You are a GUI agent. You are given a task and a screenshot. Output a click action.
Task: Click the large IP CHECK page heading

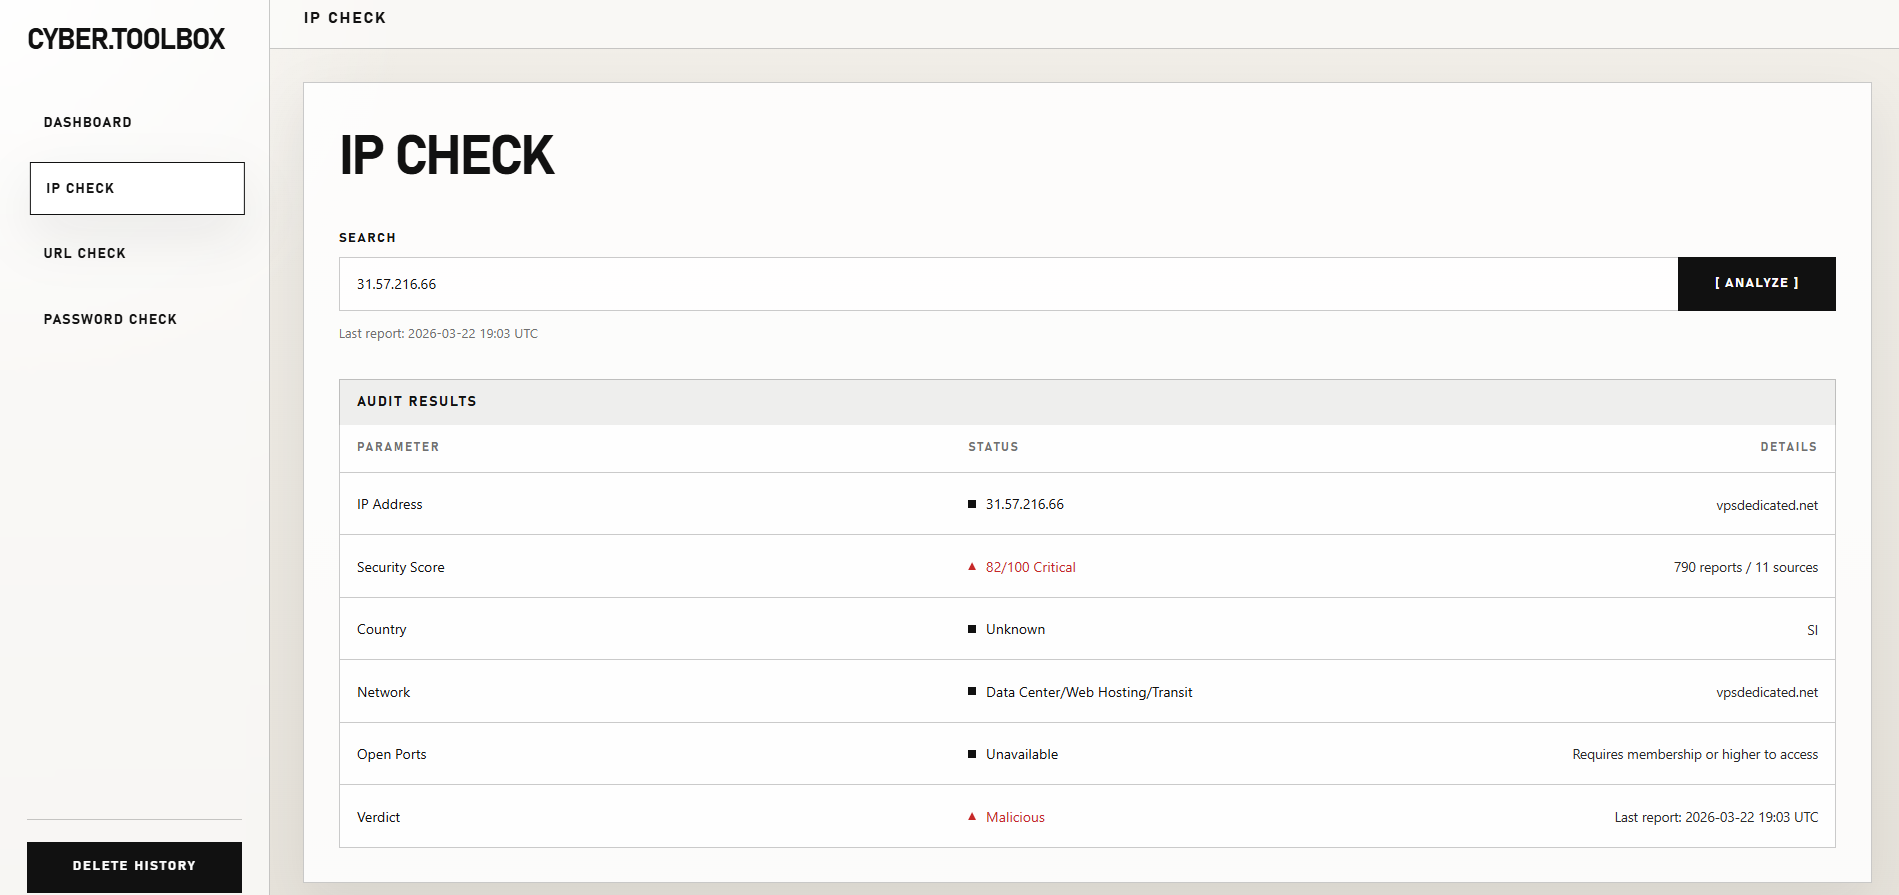pos(446,156)
